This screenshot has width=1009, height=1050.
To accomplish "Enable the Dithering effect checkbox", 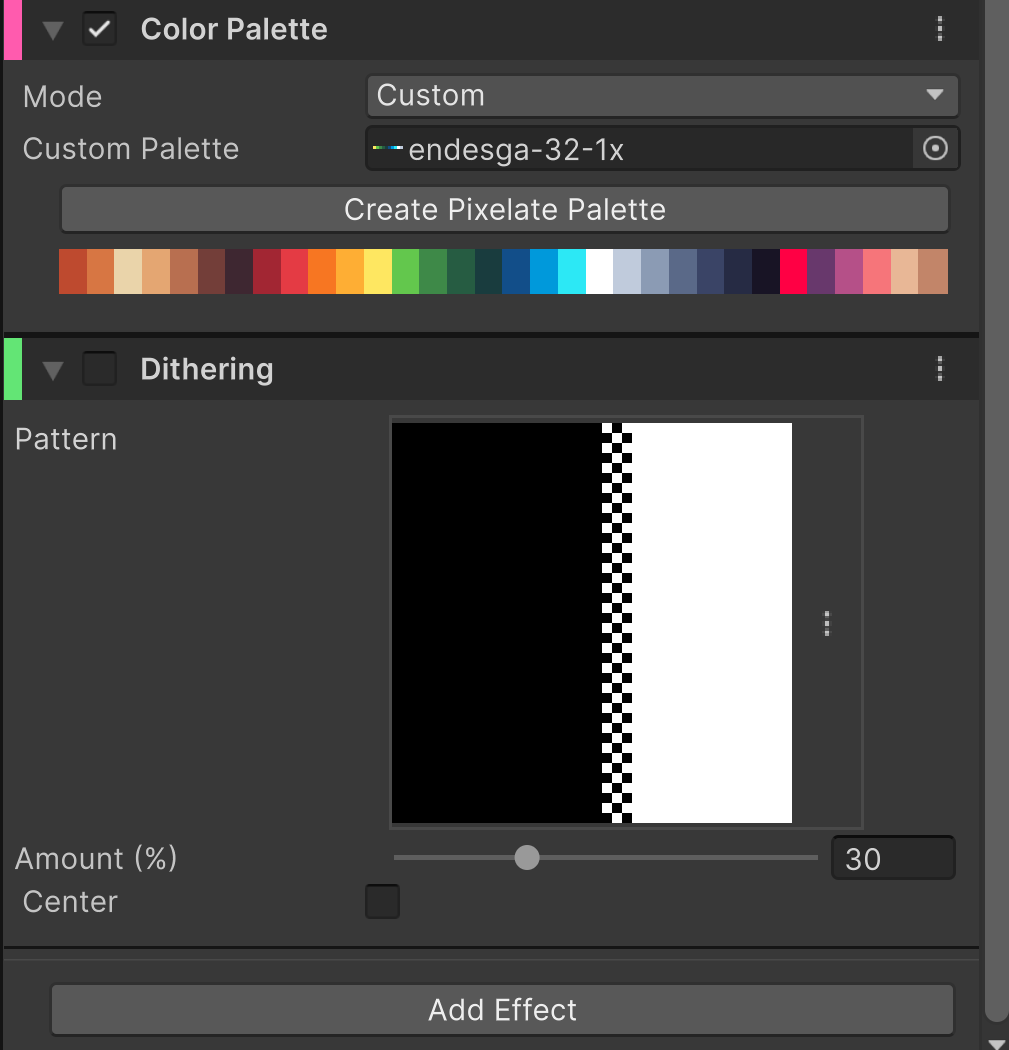I will point(99,369).
